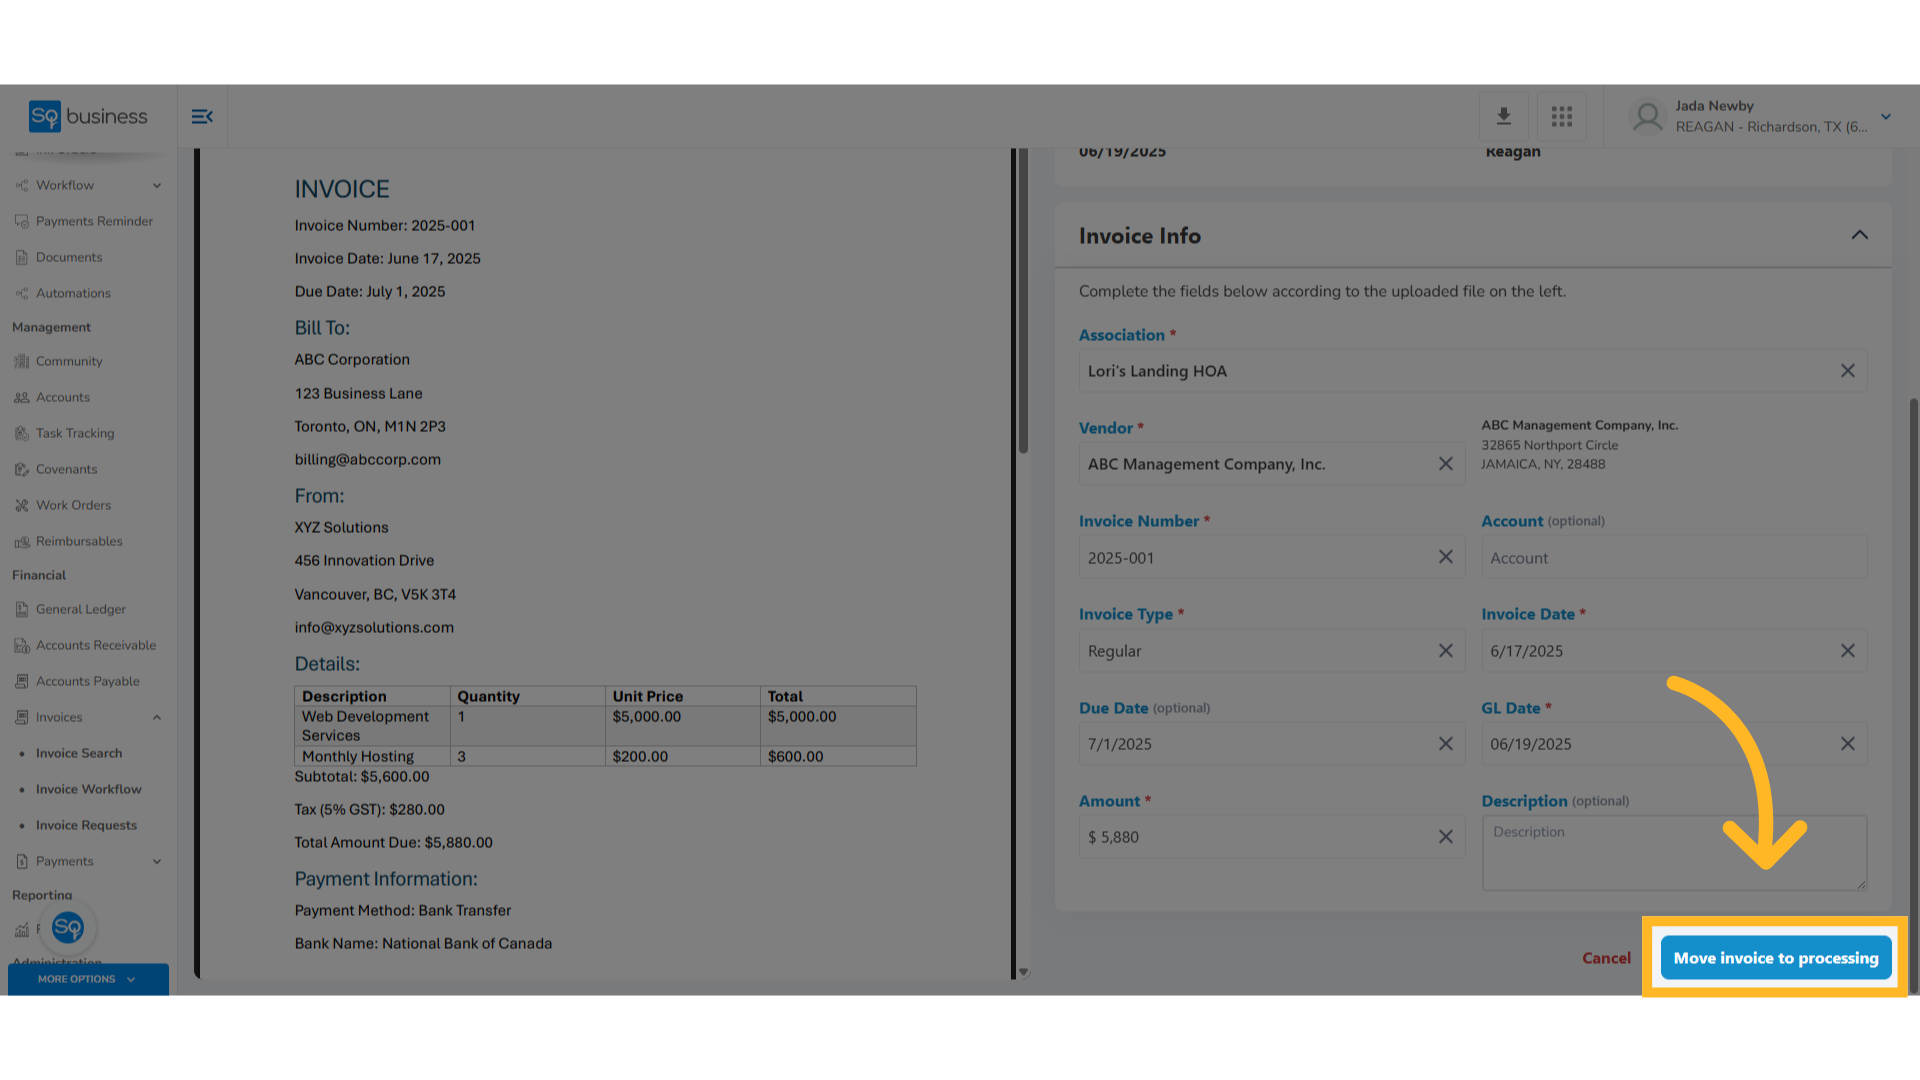1920x1080 pixels.
Task: Click the Payments Reminder icon
Action: 22,221
